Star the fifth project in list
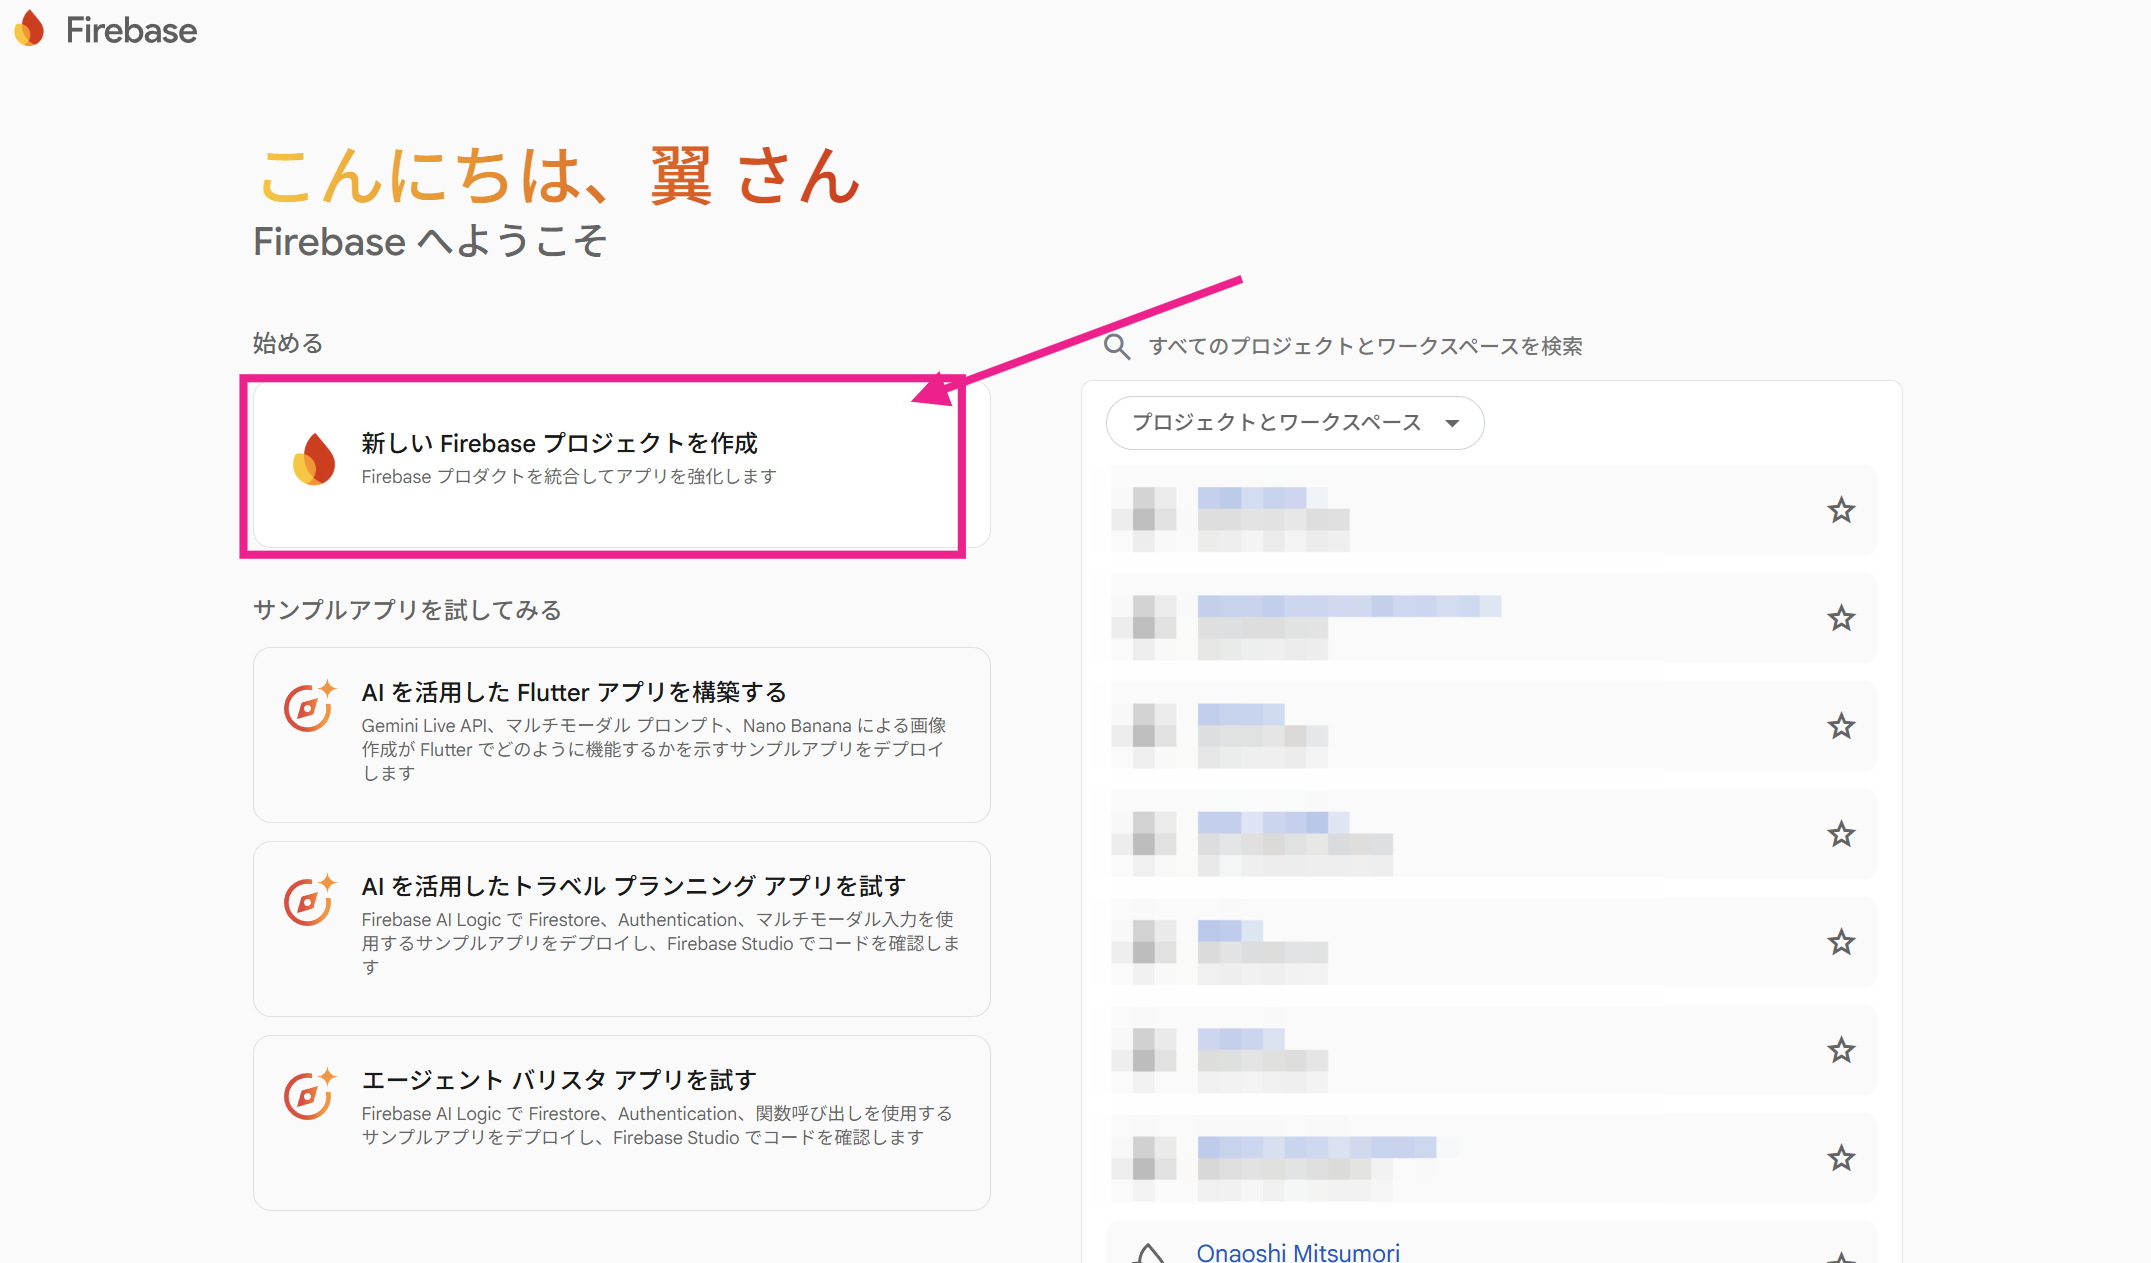The image size is (2151, 1263). click(x=1841, y=942)
